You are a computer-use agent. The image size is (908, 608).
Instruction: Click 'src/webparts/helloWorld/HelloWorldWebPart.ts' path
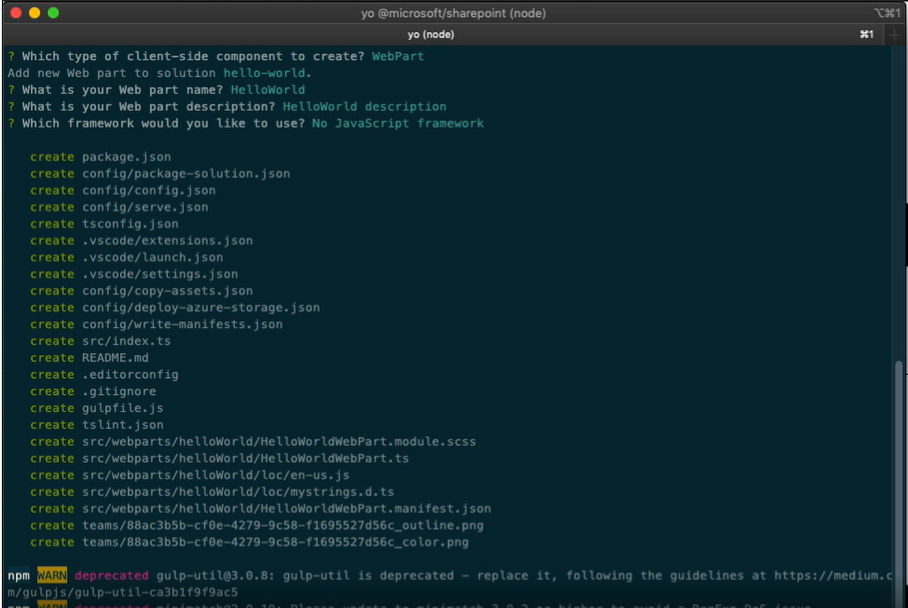[x=246, y=459]
